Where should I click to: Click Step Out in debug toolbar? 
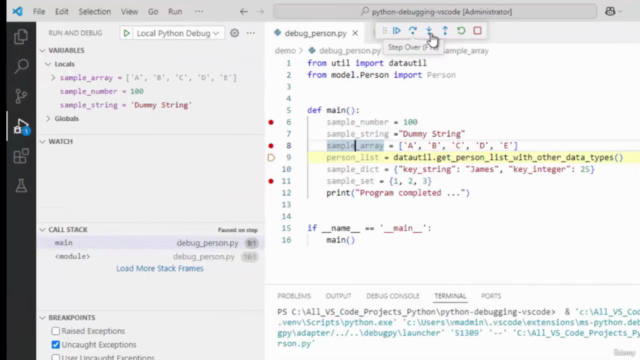[x=445, y=31]
